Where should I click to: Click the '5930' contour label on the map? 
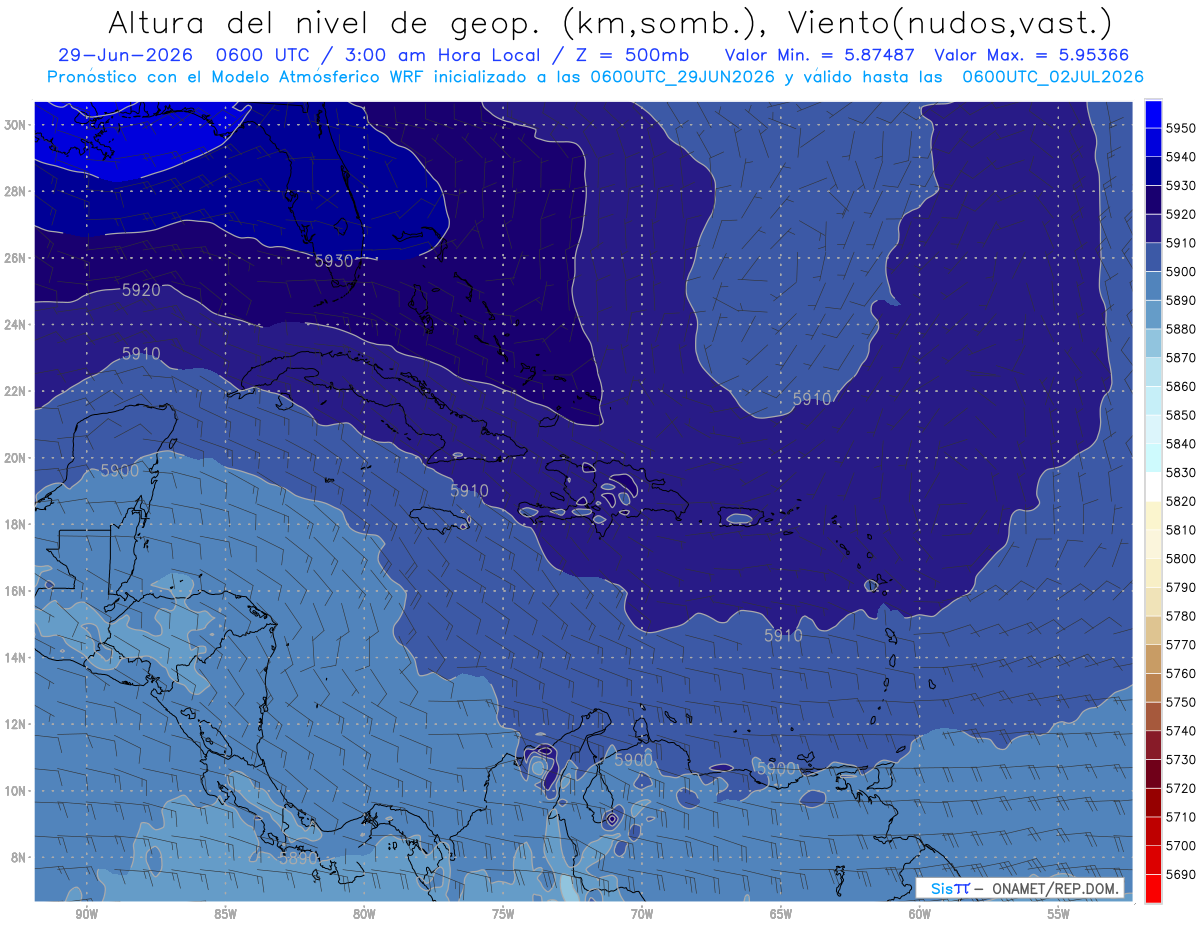(x=334, y=260)
